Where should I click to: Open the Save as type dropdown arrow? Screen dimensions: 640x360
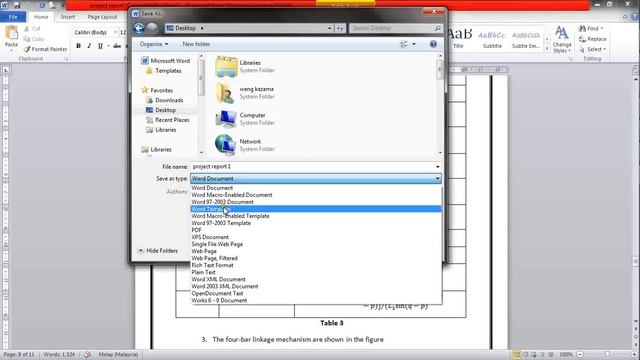(x=438, y=179)
